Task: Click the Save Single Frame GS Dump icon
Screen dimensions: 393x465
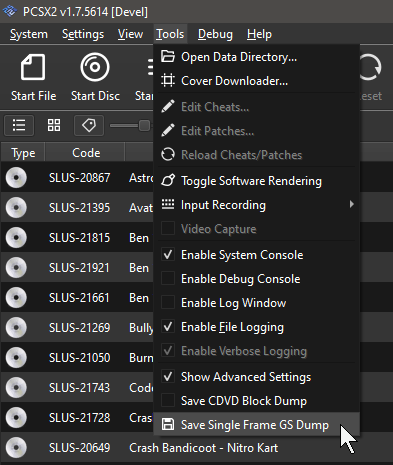Action: point(168,425)
